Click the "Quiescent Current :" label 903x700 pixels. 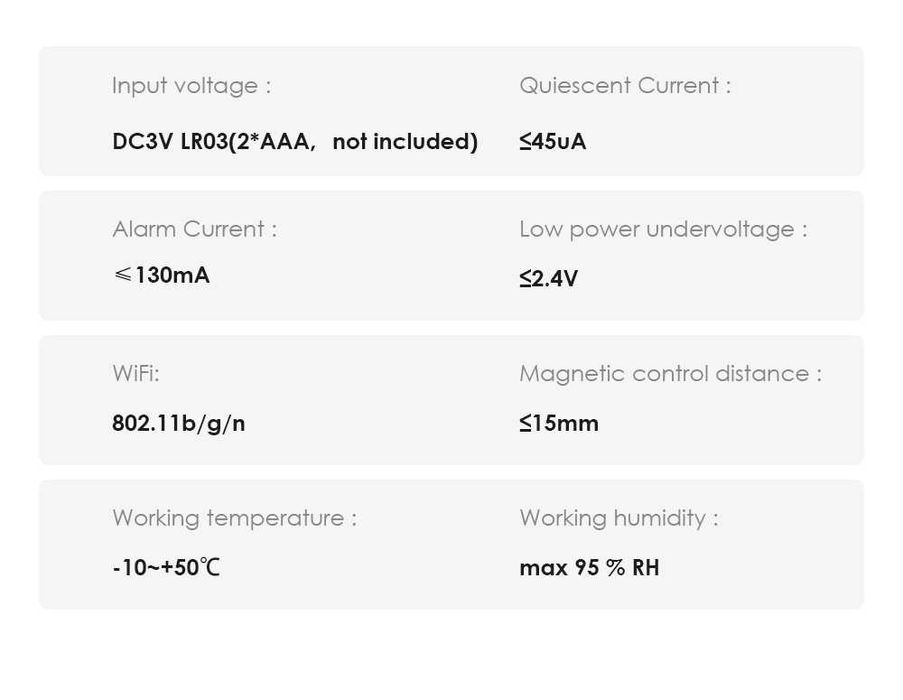click(x=625, y=86)
